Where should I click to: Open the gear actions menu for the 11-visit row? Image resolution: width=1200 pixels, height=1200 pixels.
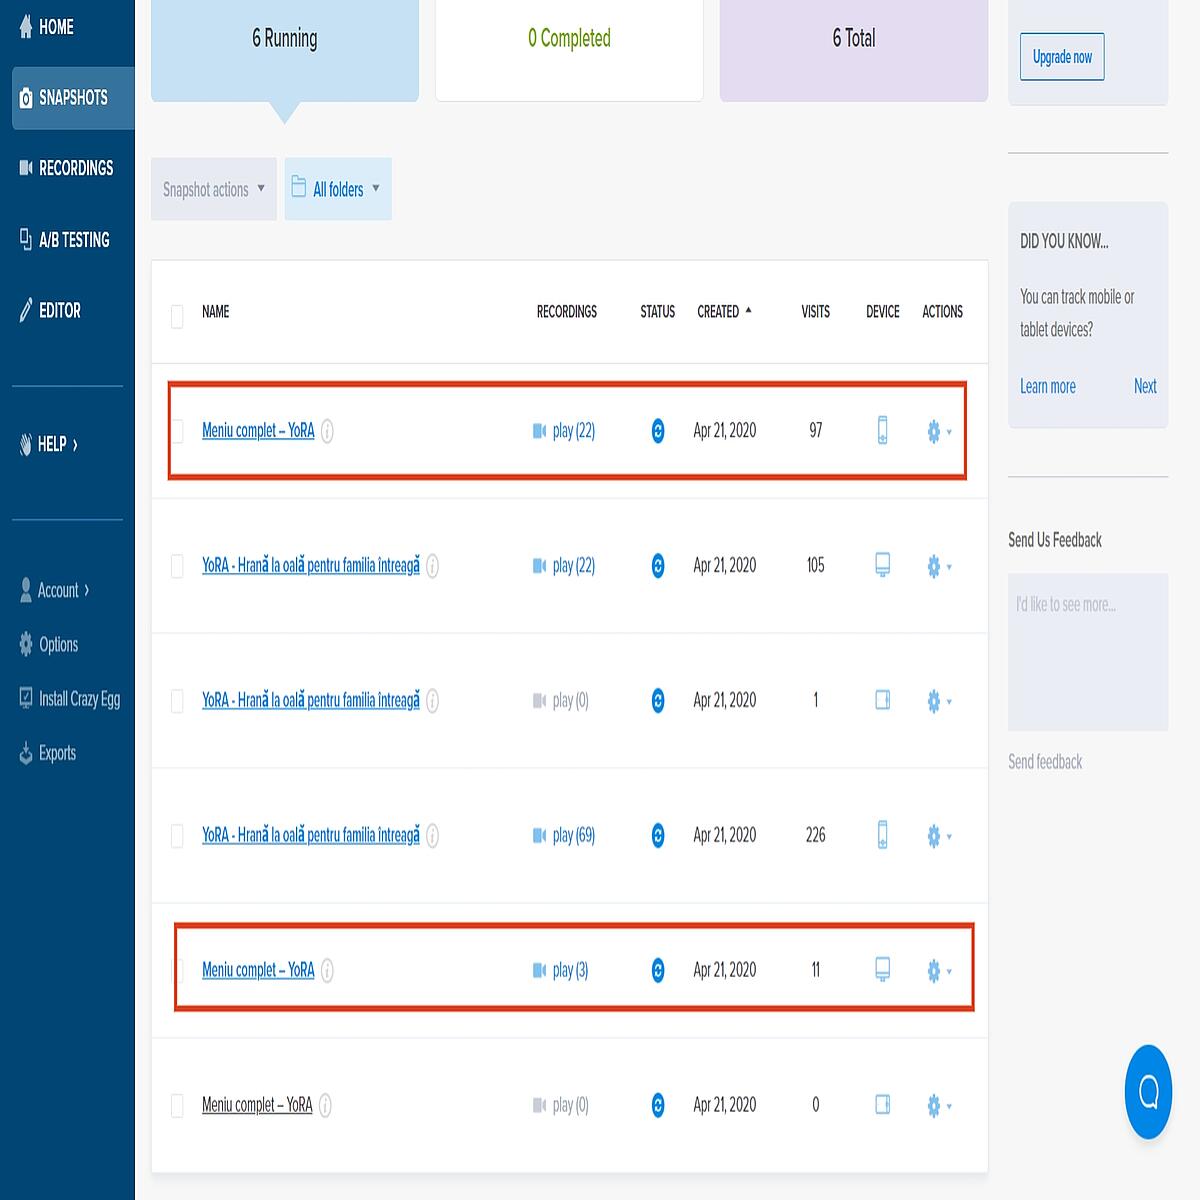(x=938, y=970)
